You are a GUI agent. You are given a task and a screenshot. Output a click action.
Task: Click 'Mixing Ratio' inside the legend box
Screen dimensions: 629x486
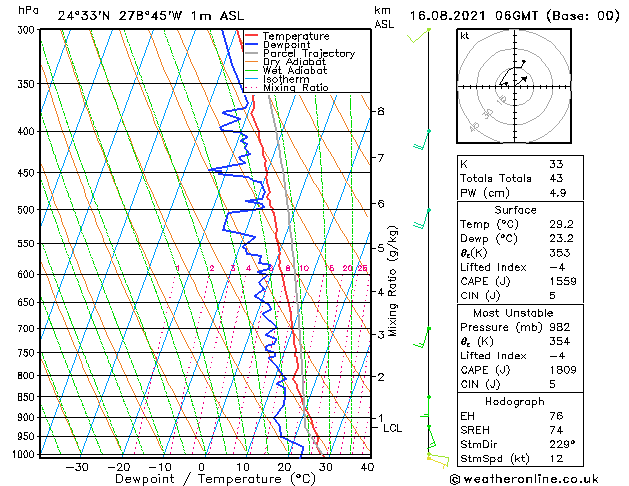296,87
